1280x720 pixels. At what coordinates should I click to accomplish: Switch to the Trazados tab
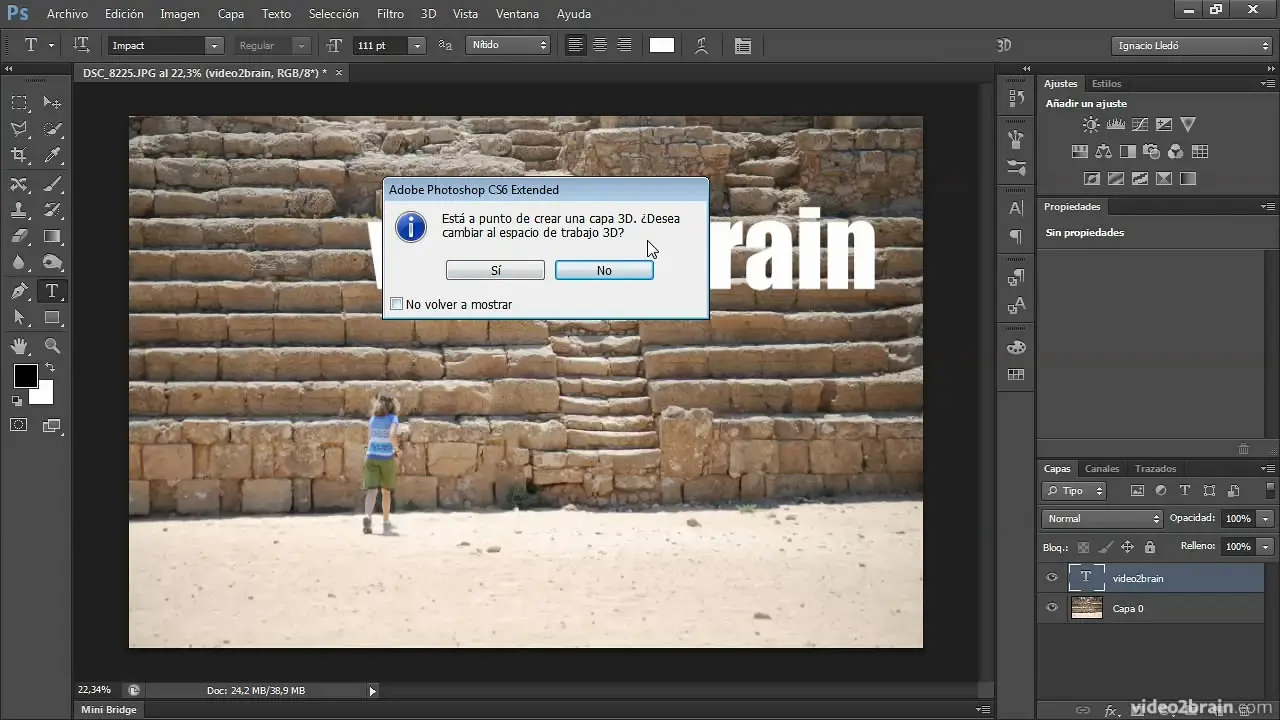pyautogui.click(x=1155, y=469)
